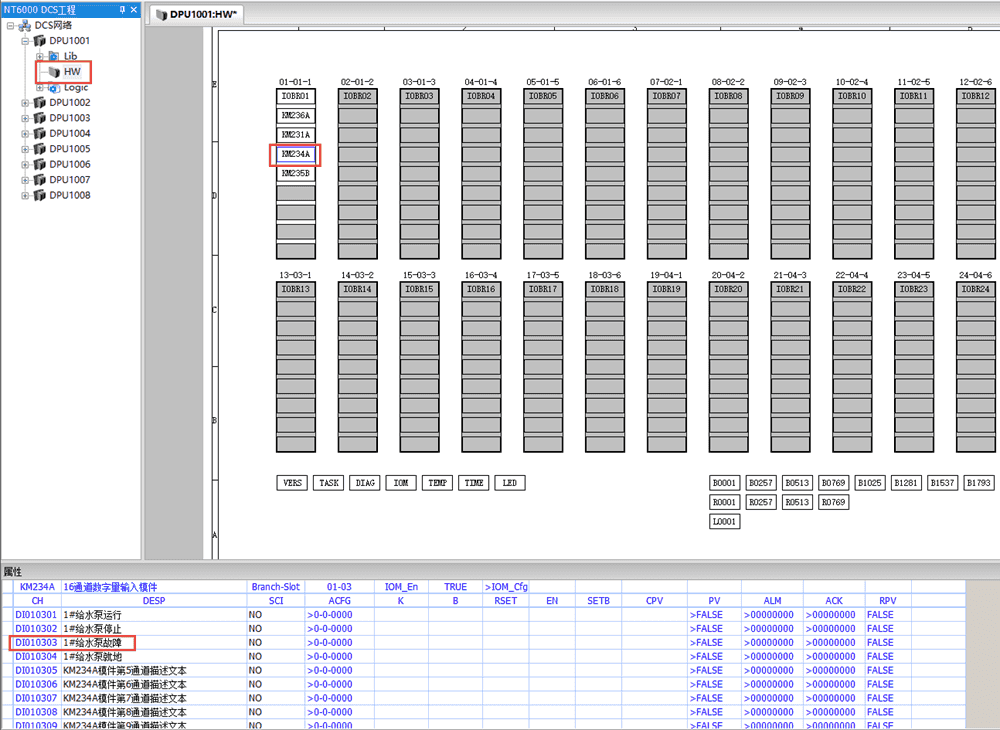
Task: Click the DESP column header
Action: pos(154,601)
